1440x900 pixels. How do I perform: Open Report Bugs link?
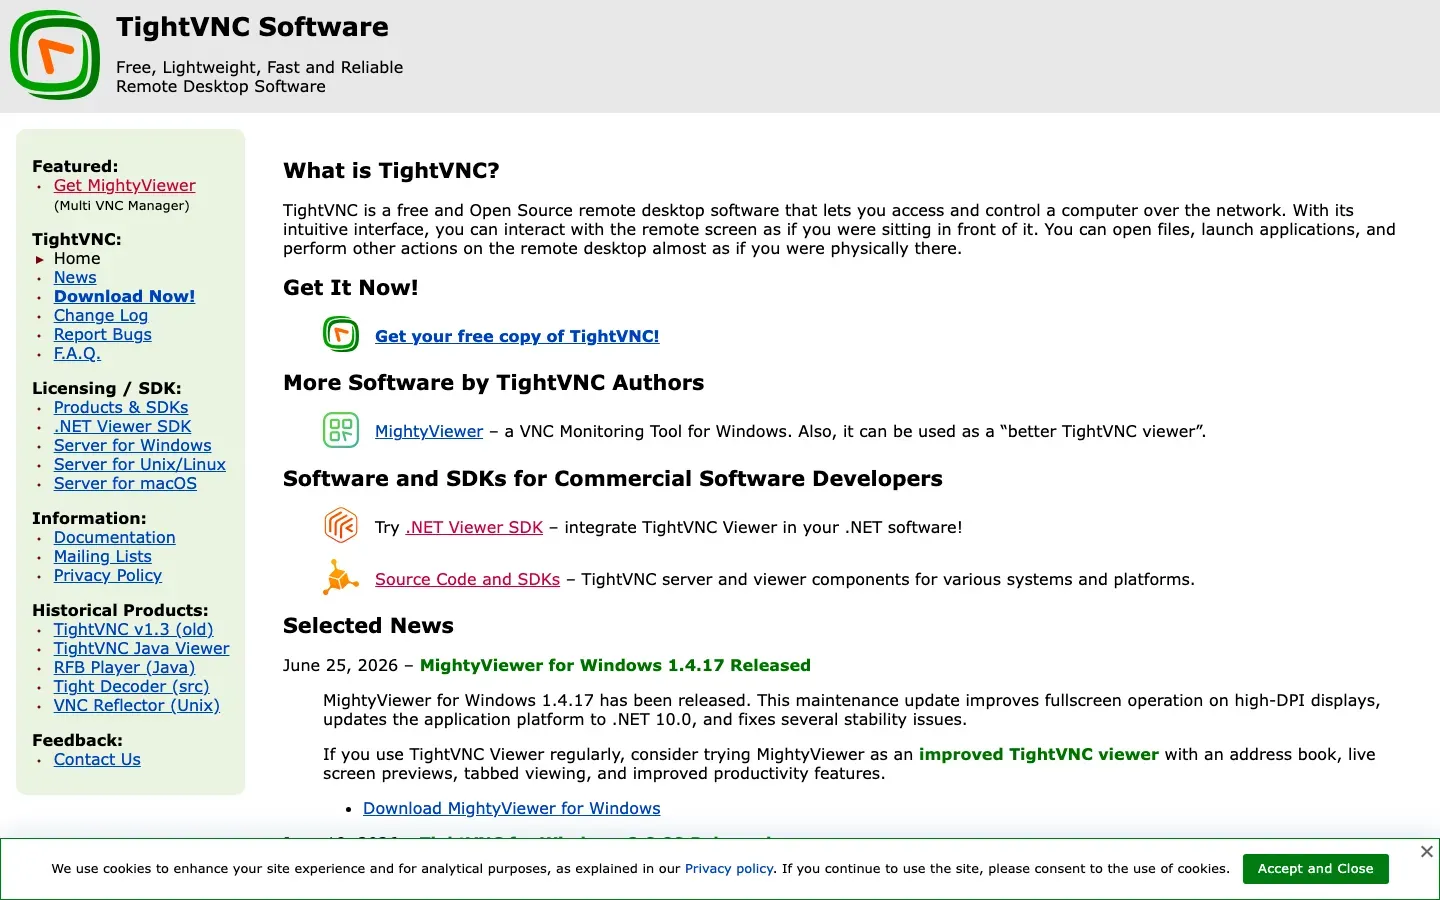[103, 334]
